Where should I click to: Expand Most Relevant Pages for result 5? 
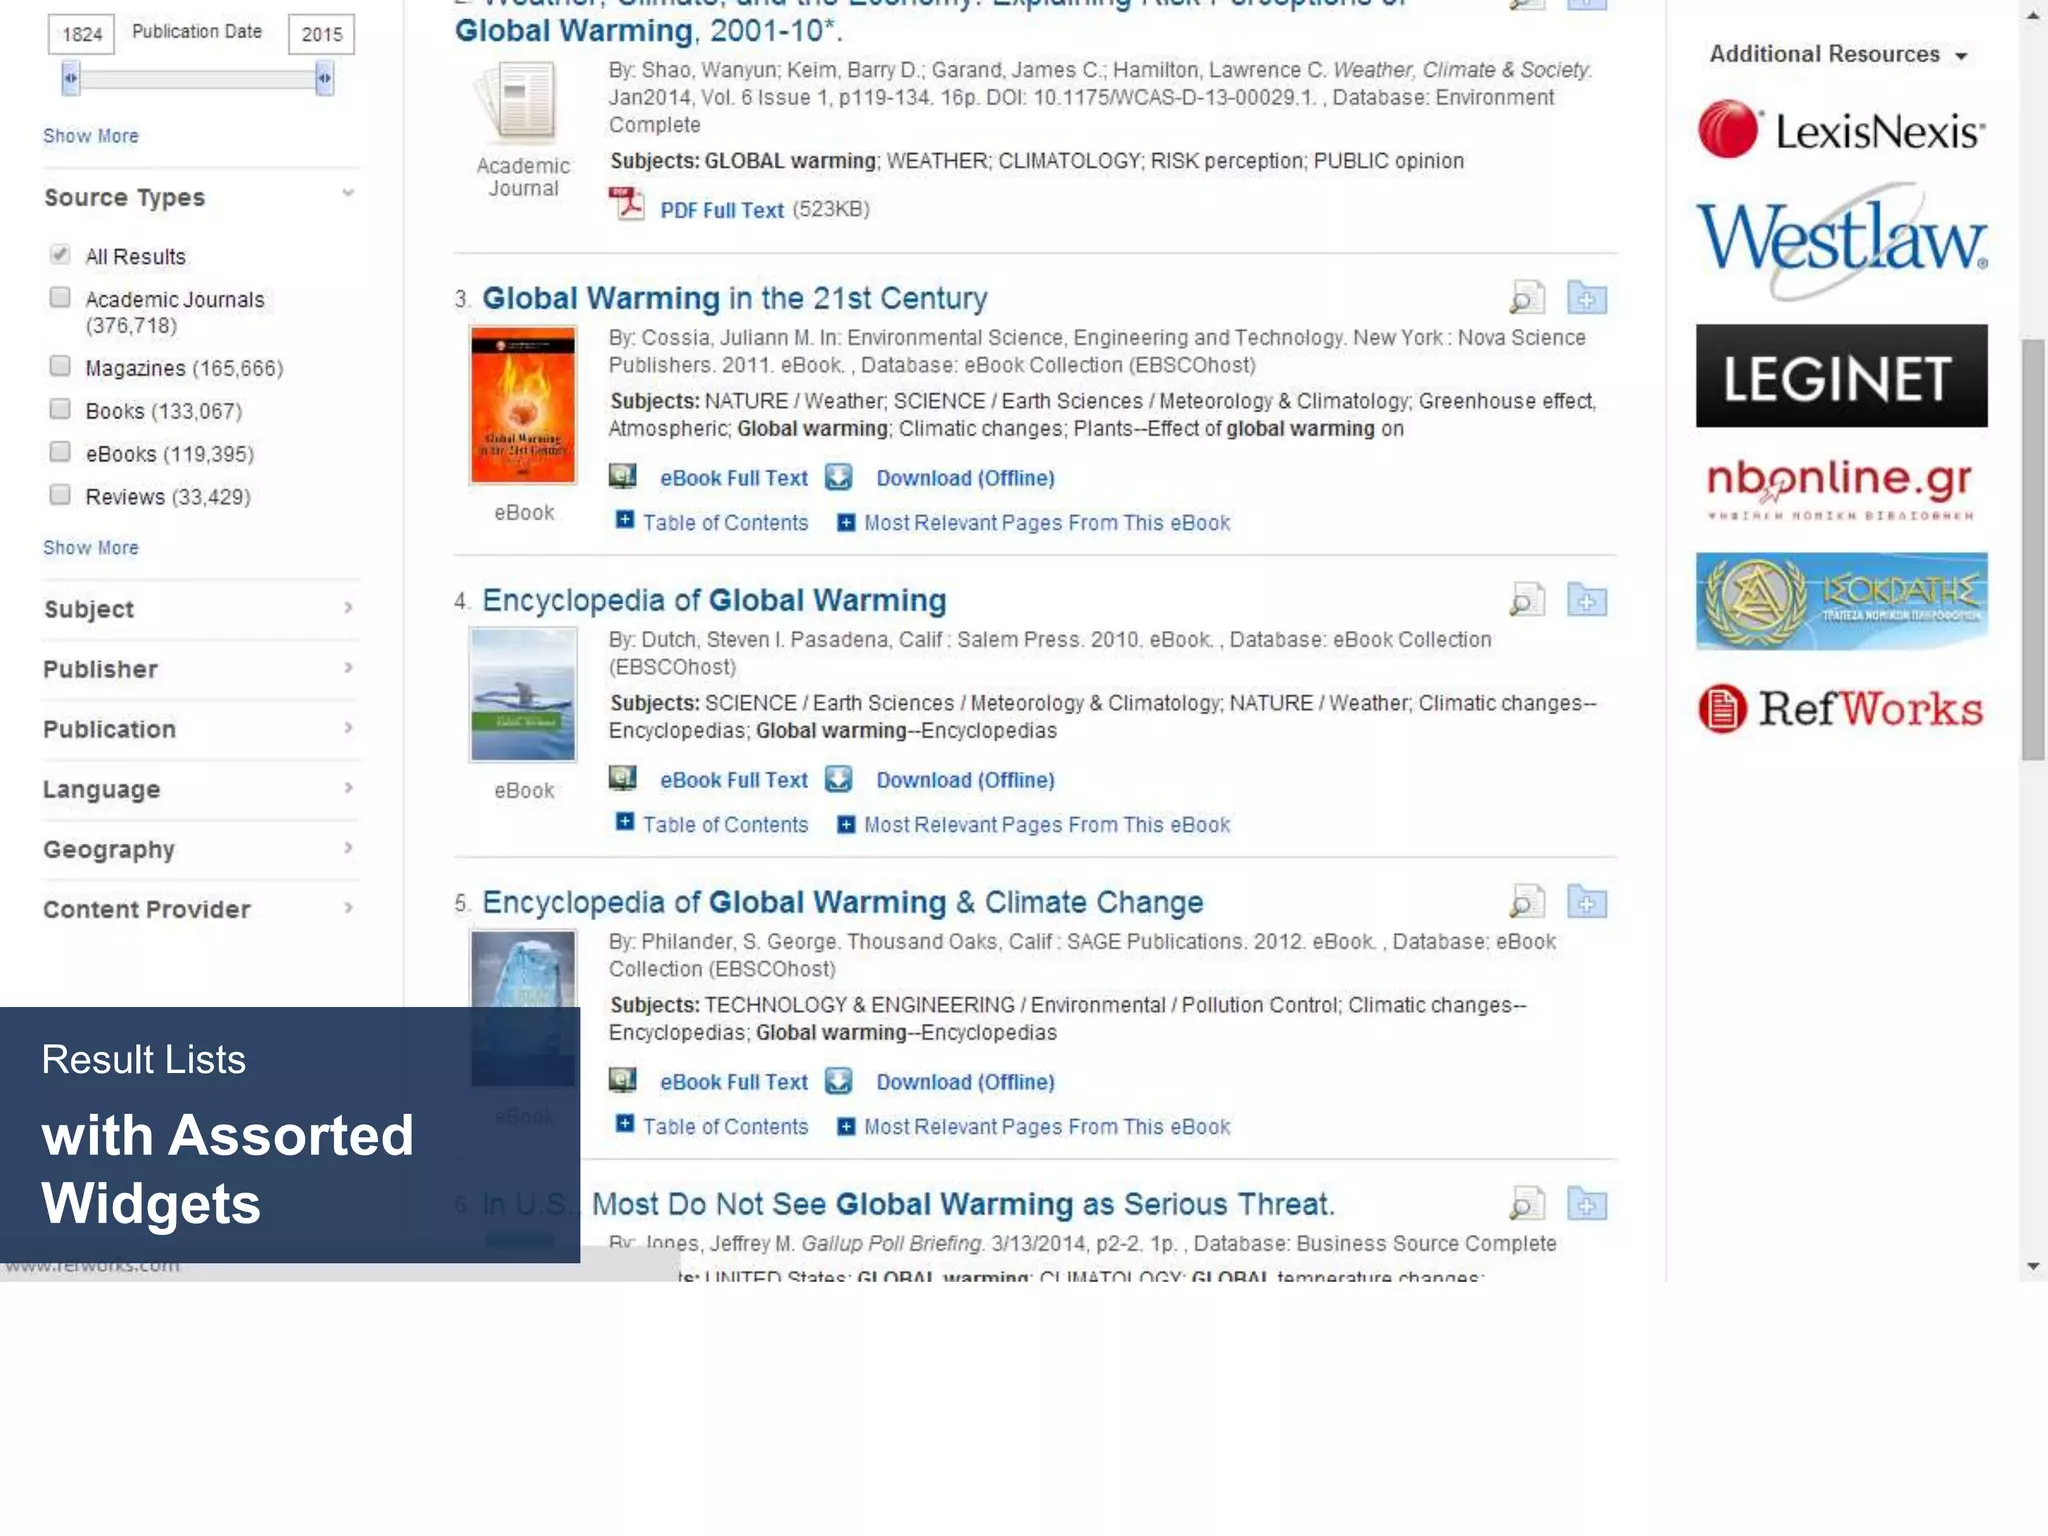pyautogui.click(x=1034, y=1126)
